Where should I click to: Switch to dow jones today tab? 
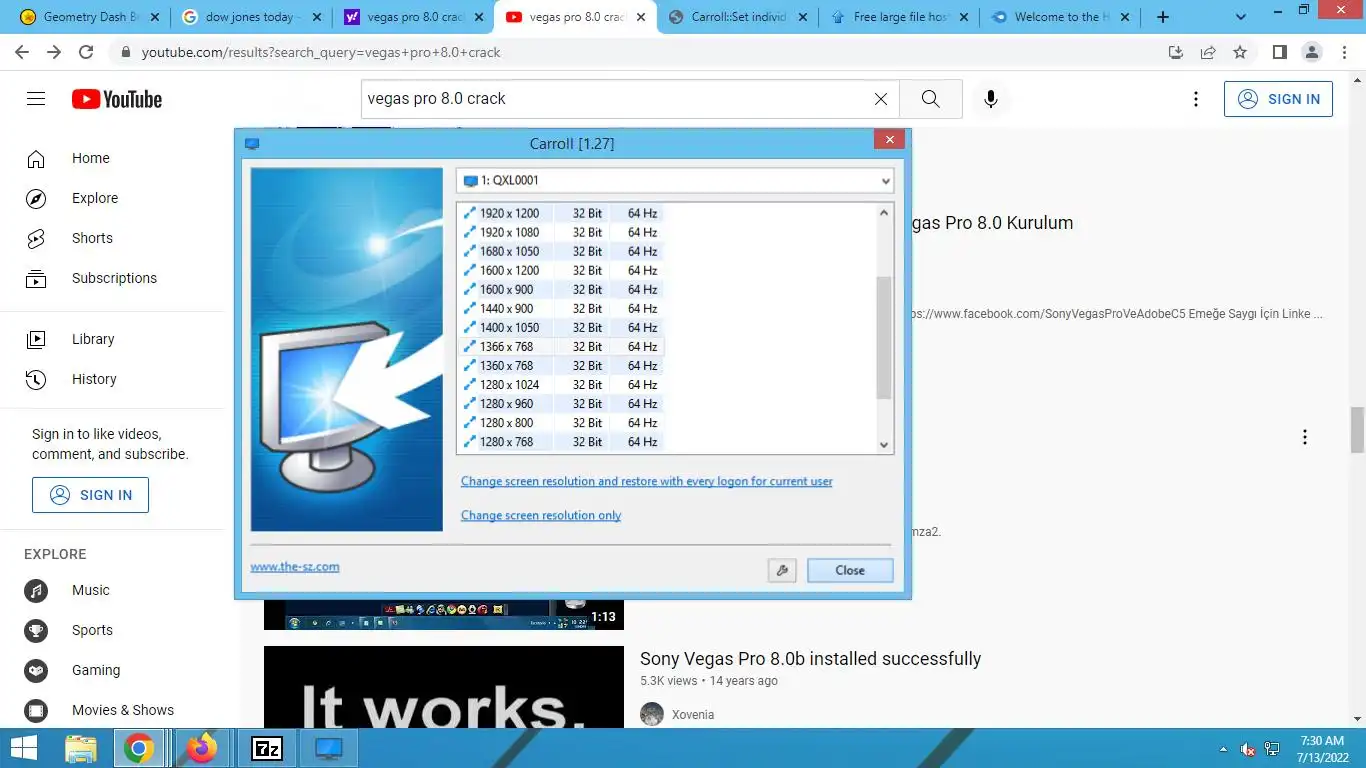pyautogui.click(x=252, y=17)
